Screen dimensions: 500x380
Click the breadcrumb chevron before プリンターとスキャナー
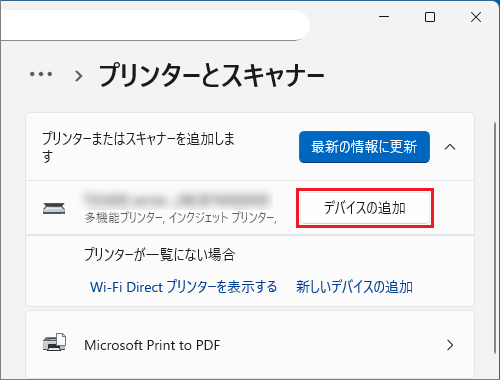[x=79, y=76]
